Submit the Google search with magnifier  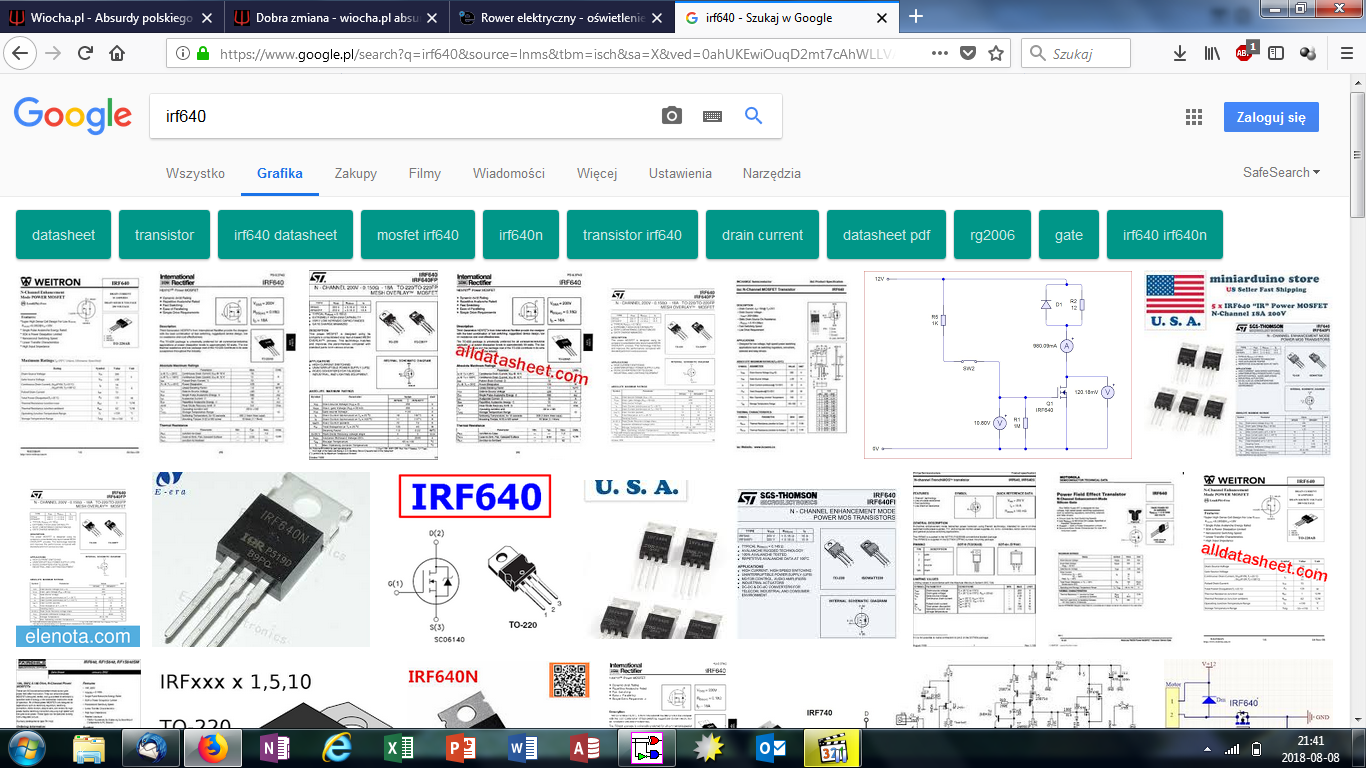754,116
